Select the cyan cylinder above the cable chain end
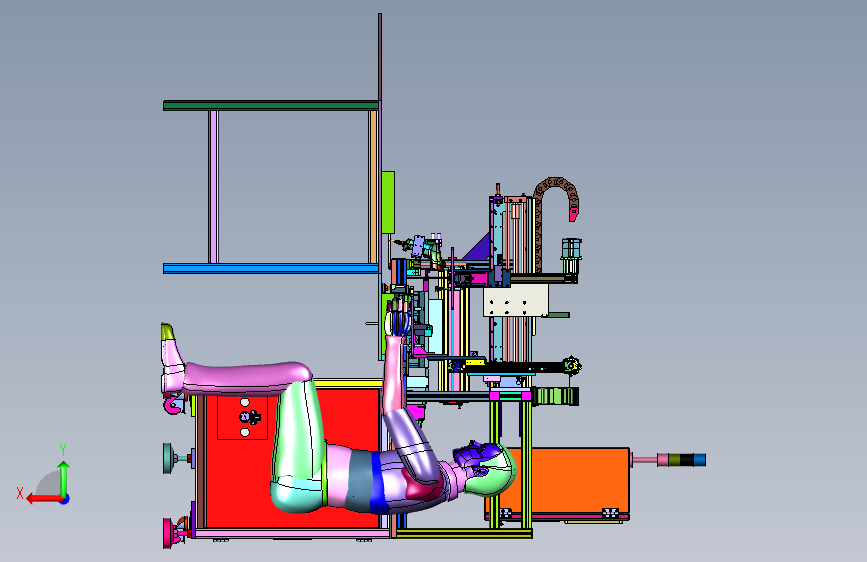This screenshot has width=867, height=562. 572,248
